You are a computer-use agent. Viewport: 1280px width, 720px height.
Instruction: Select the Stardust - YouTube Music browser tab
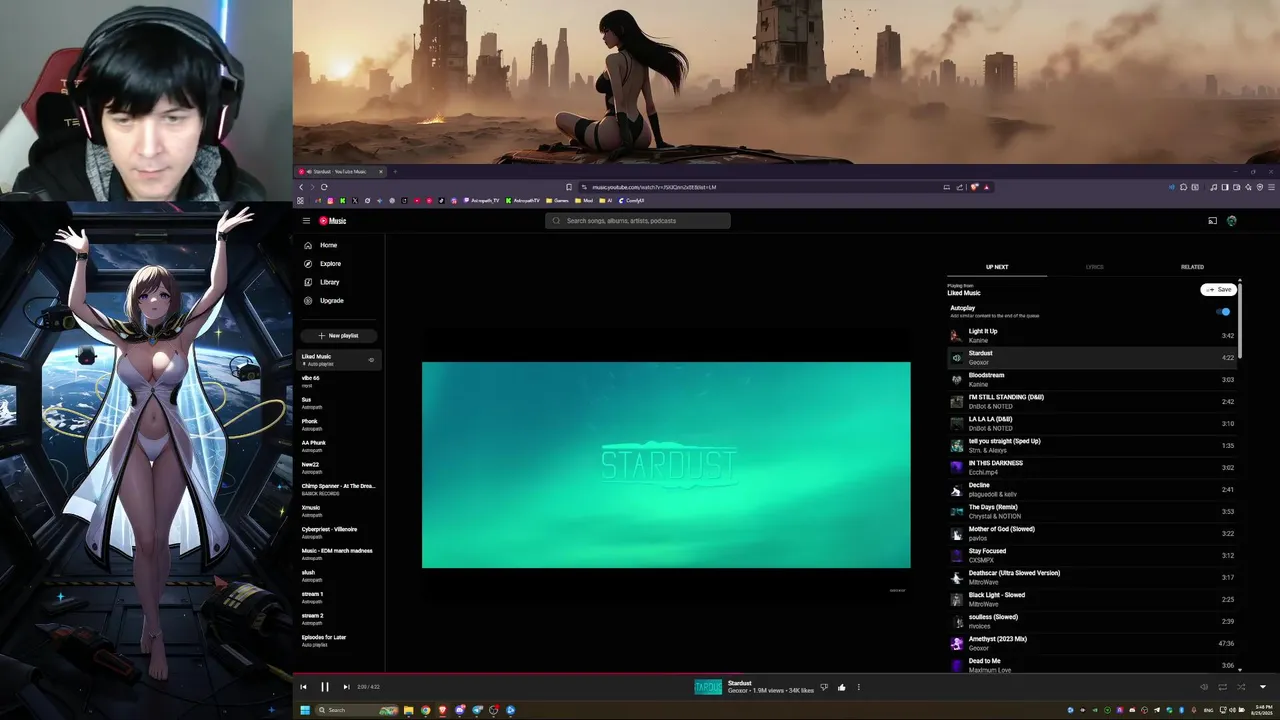[x=340, y=172]
